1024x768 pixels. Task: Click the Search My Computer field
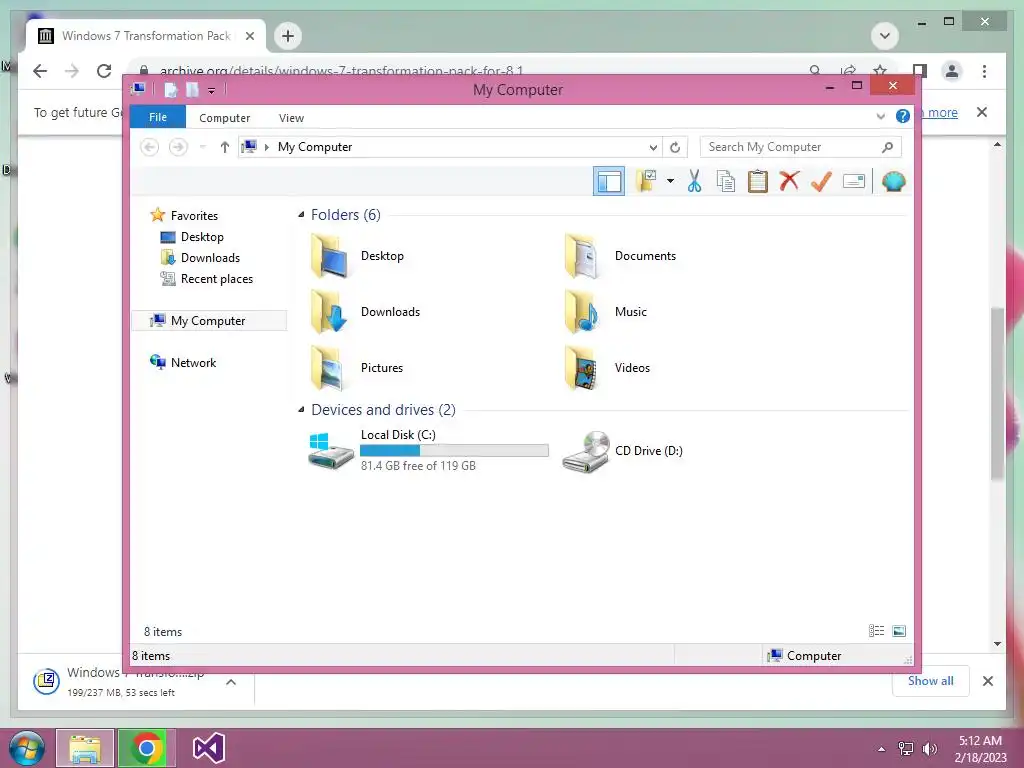pos(801,147)
